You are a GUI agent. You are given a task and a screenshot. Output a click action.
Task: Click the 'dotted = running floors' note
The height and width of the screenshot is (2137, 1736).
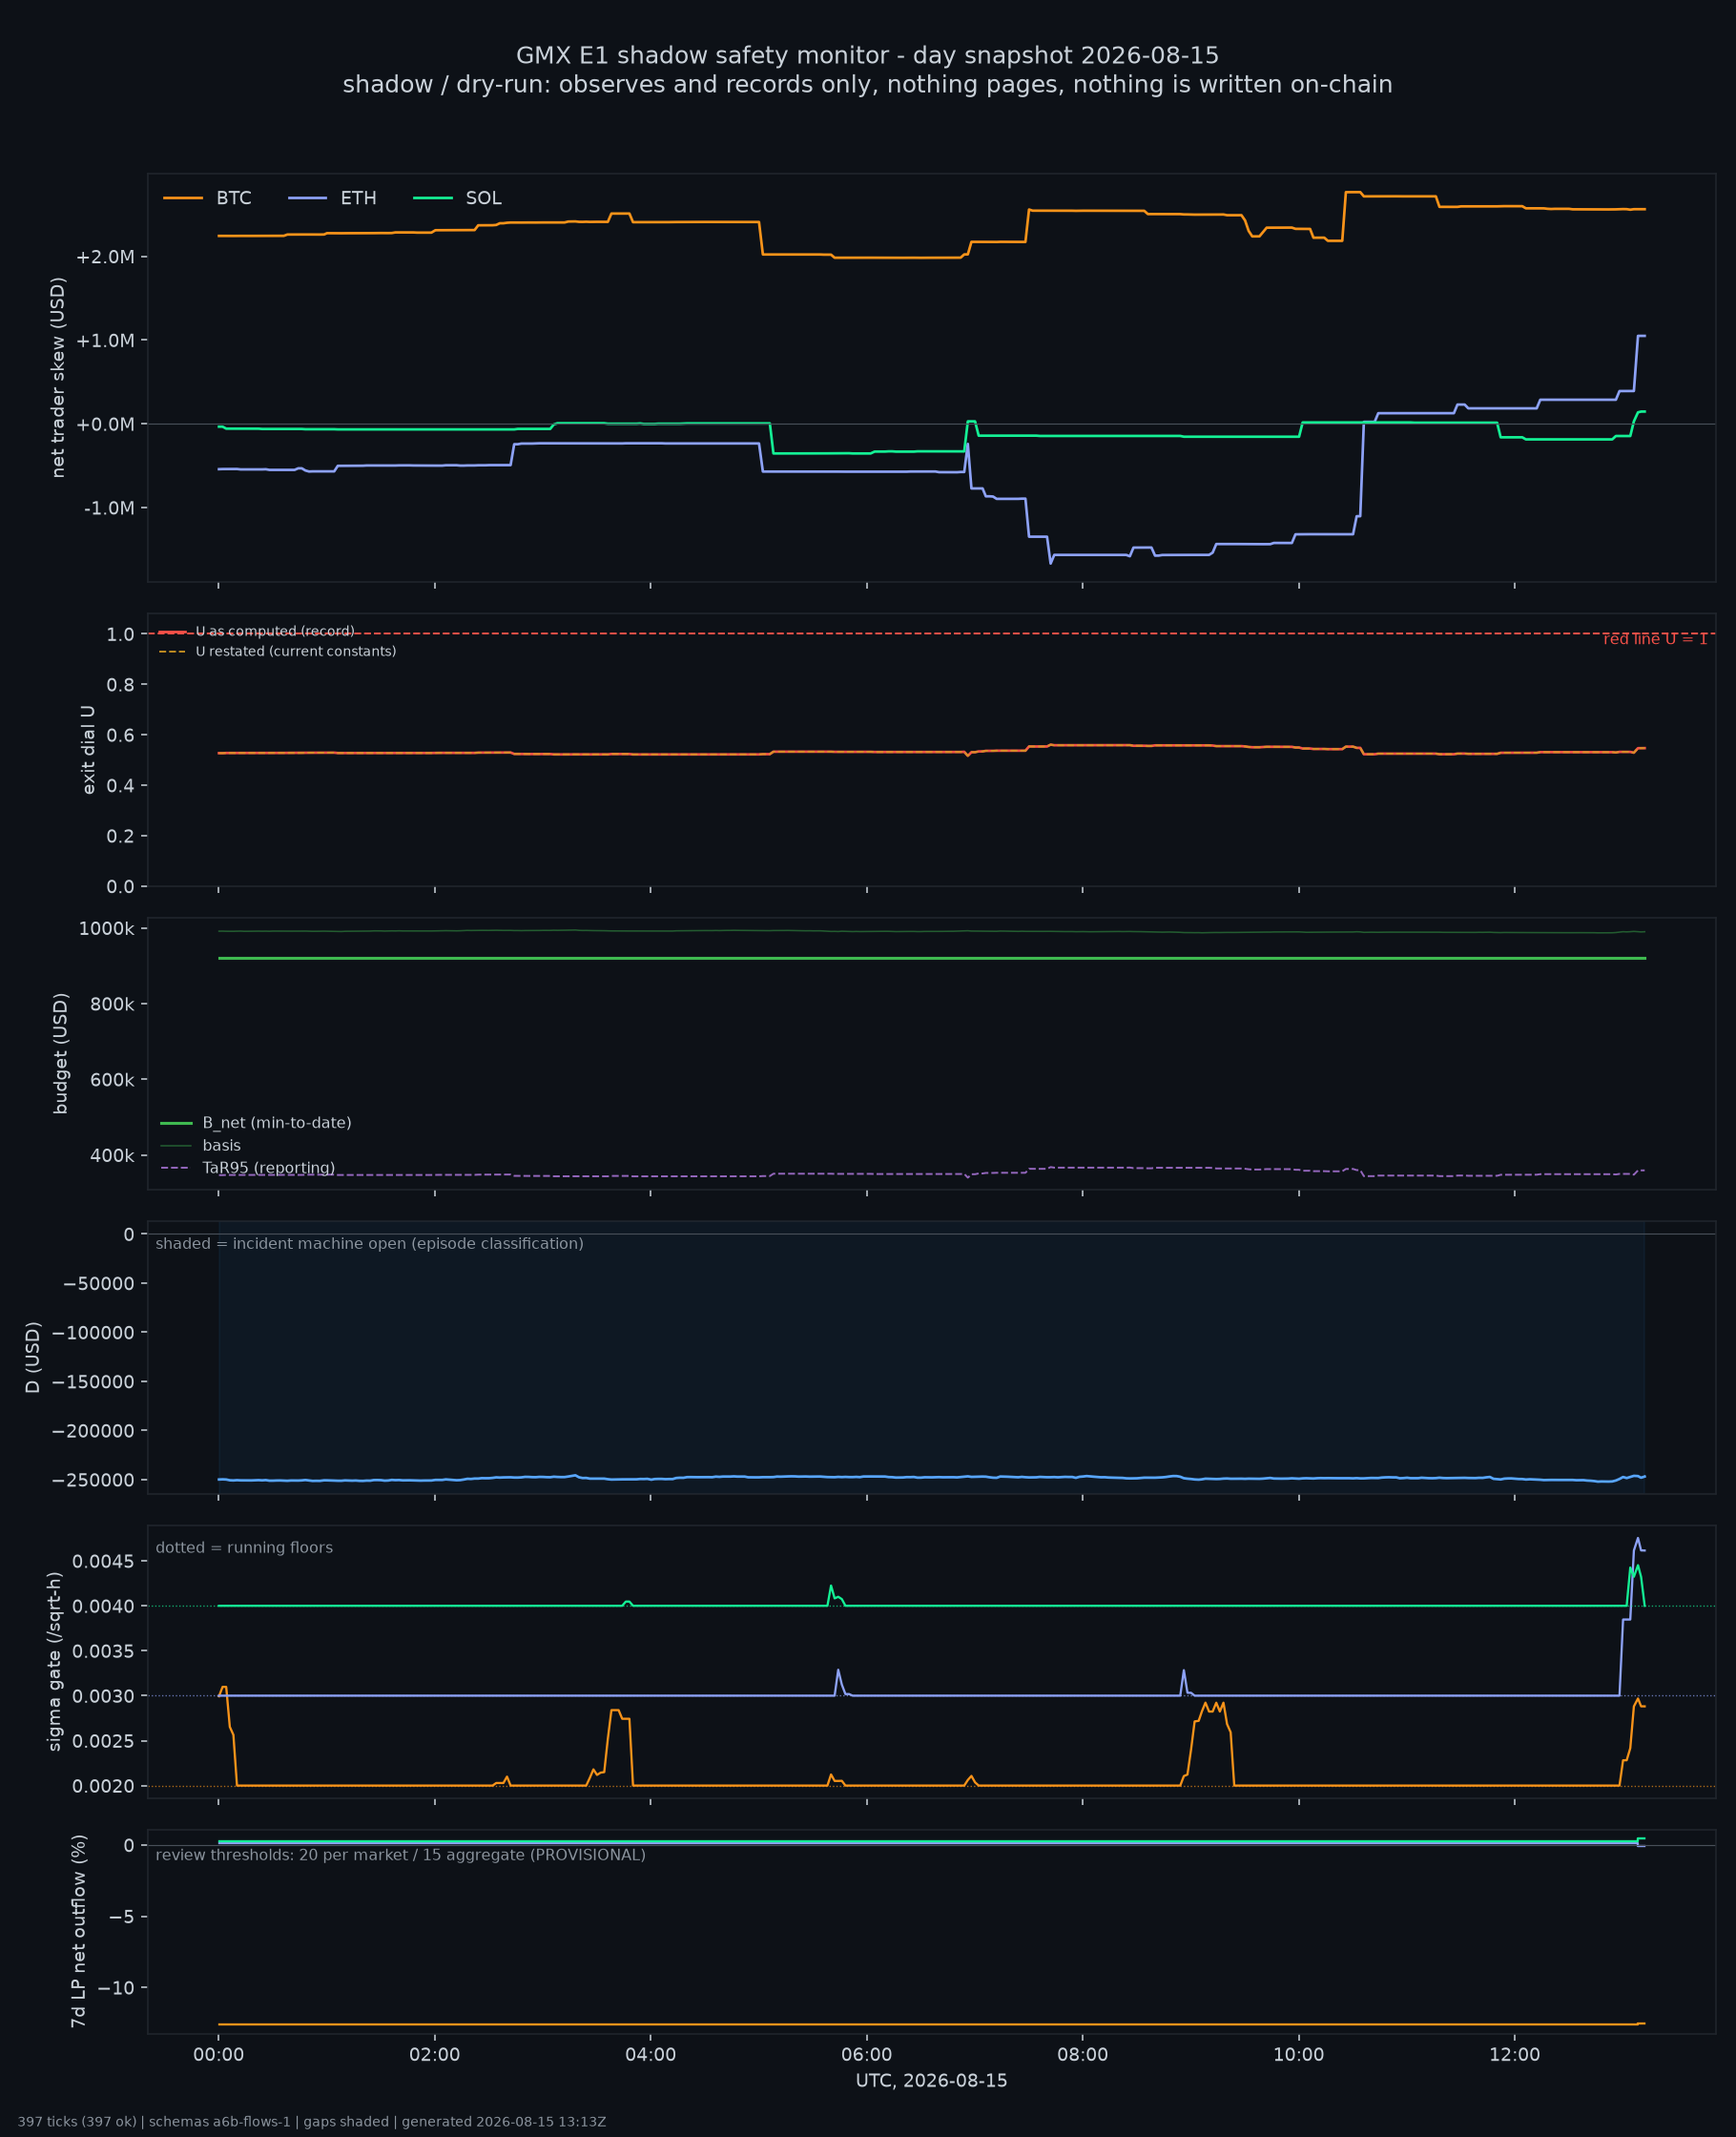(x=244, y=1548)
